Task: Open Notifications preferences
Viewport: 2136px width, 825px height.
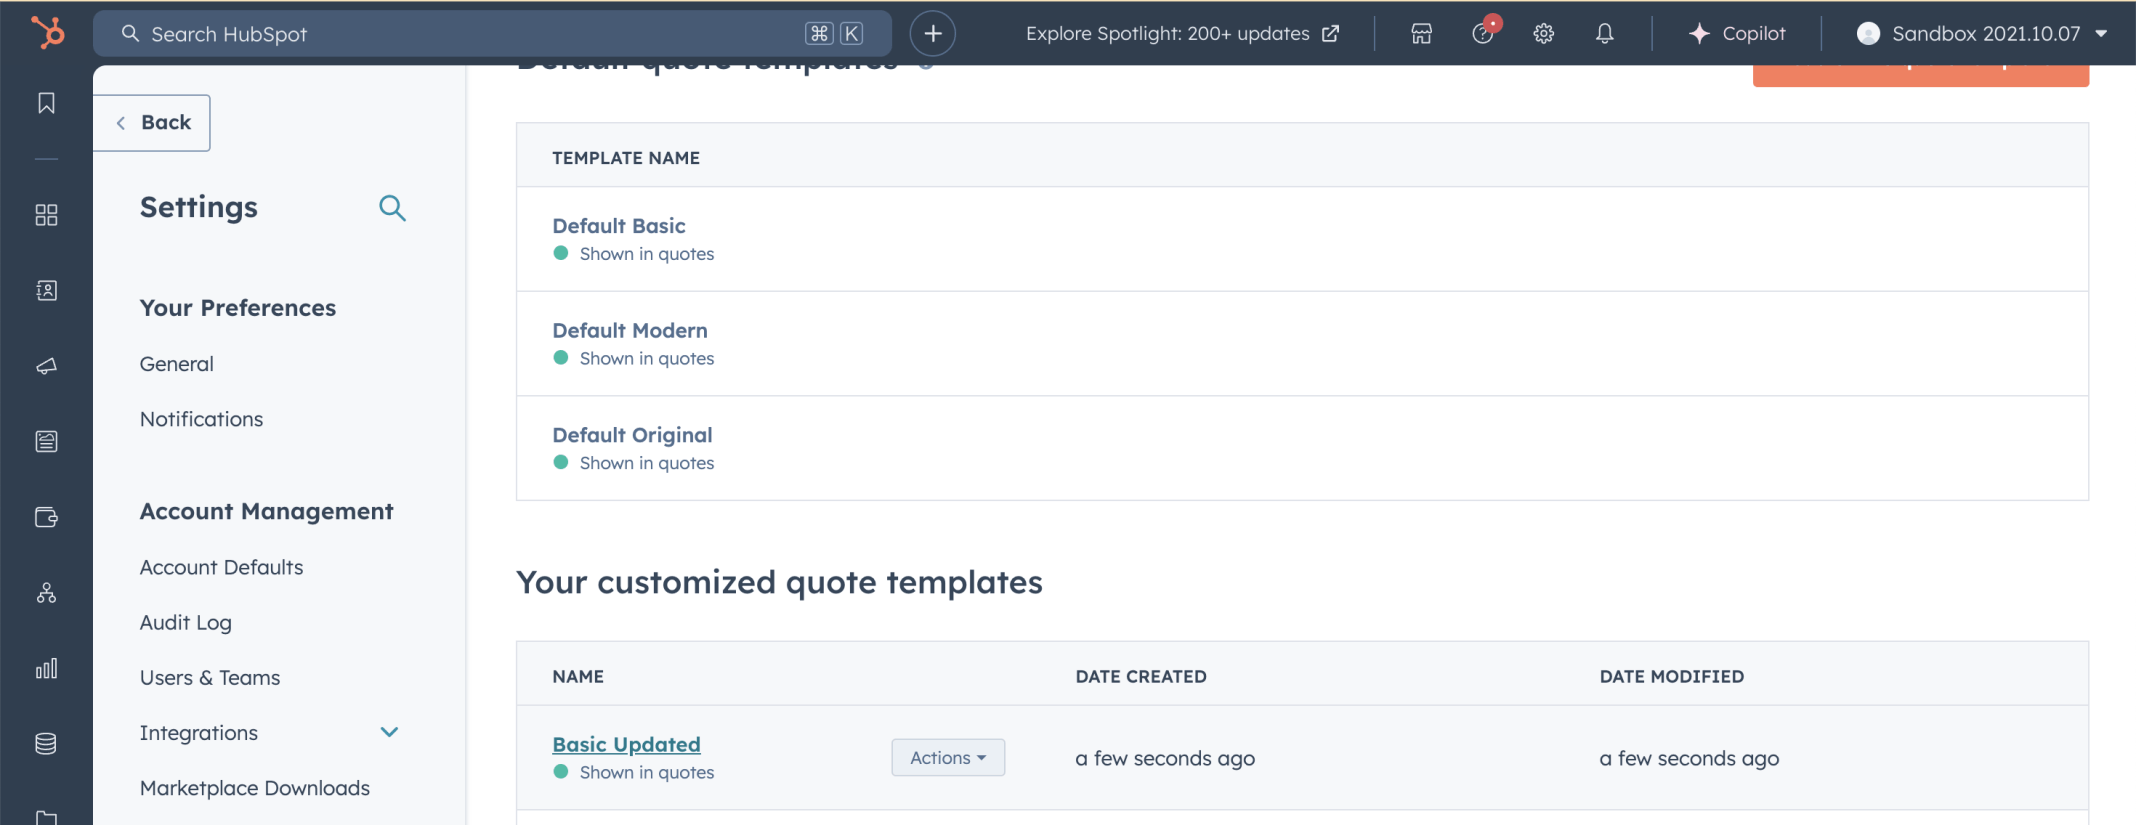Action: [x=201, y=419]
